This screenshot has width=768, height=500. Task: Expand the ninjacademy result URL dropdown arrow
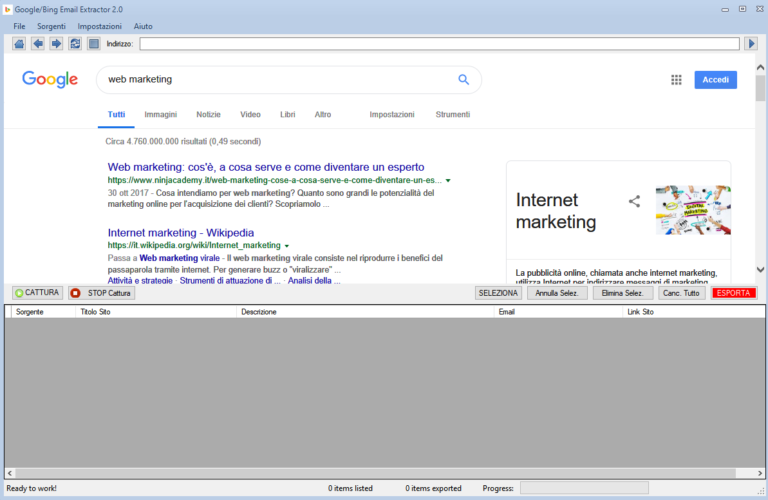coord(448,180)
